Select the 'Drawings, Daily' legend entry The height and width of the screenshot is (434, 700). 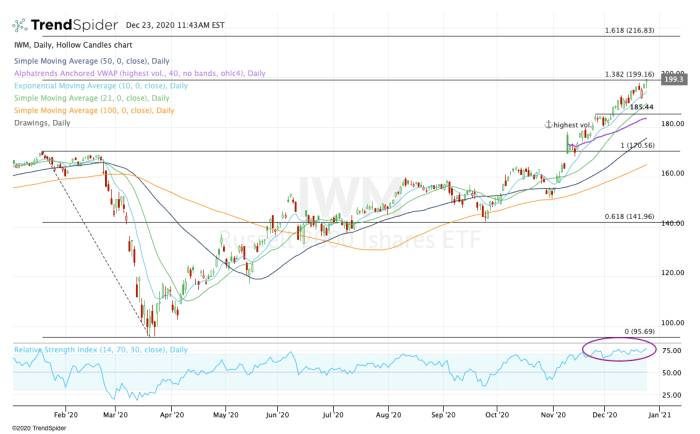pos(42,123)
